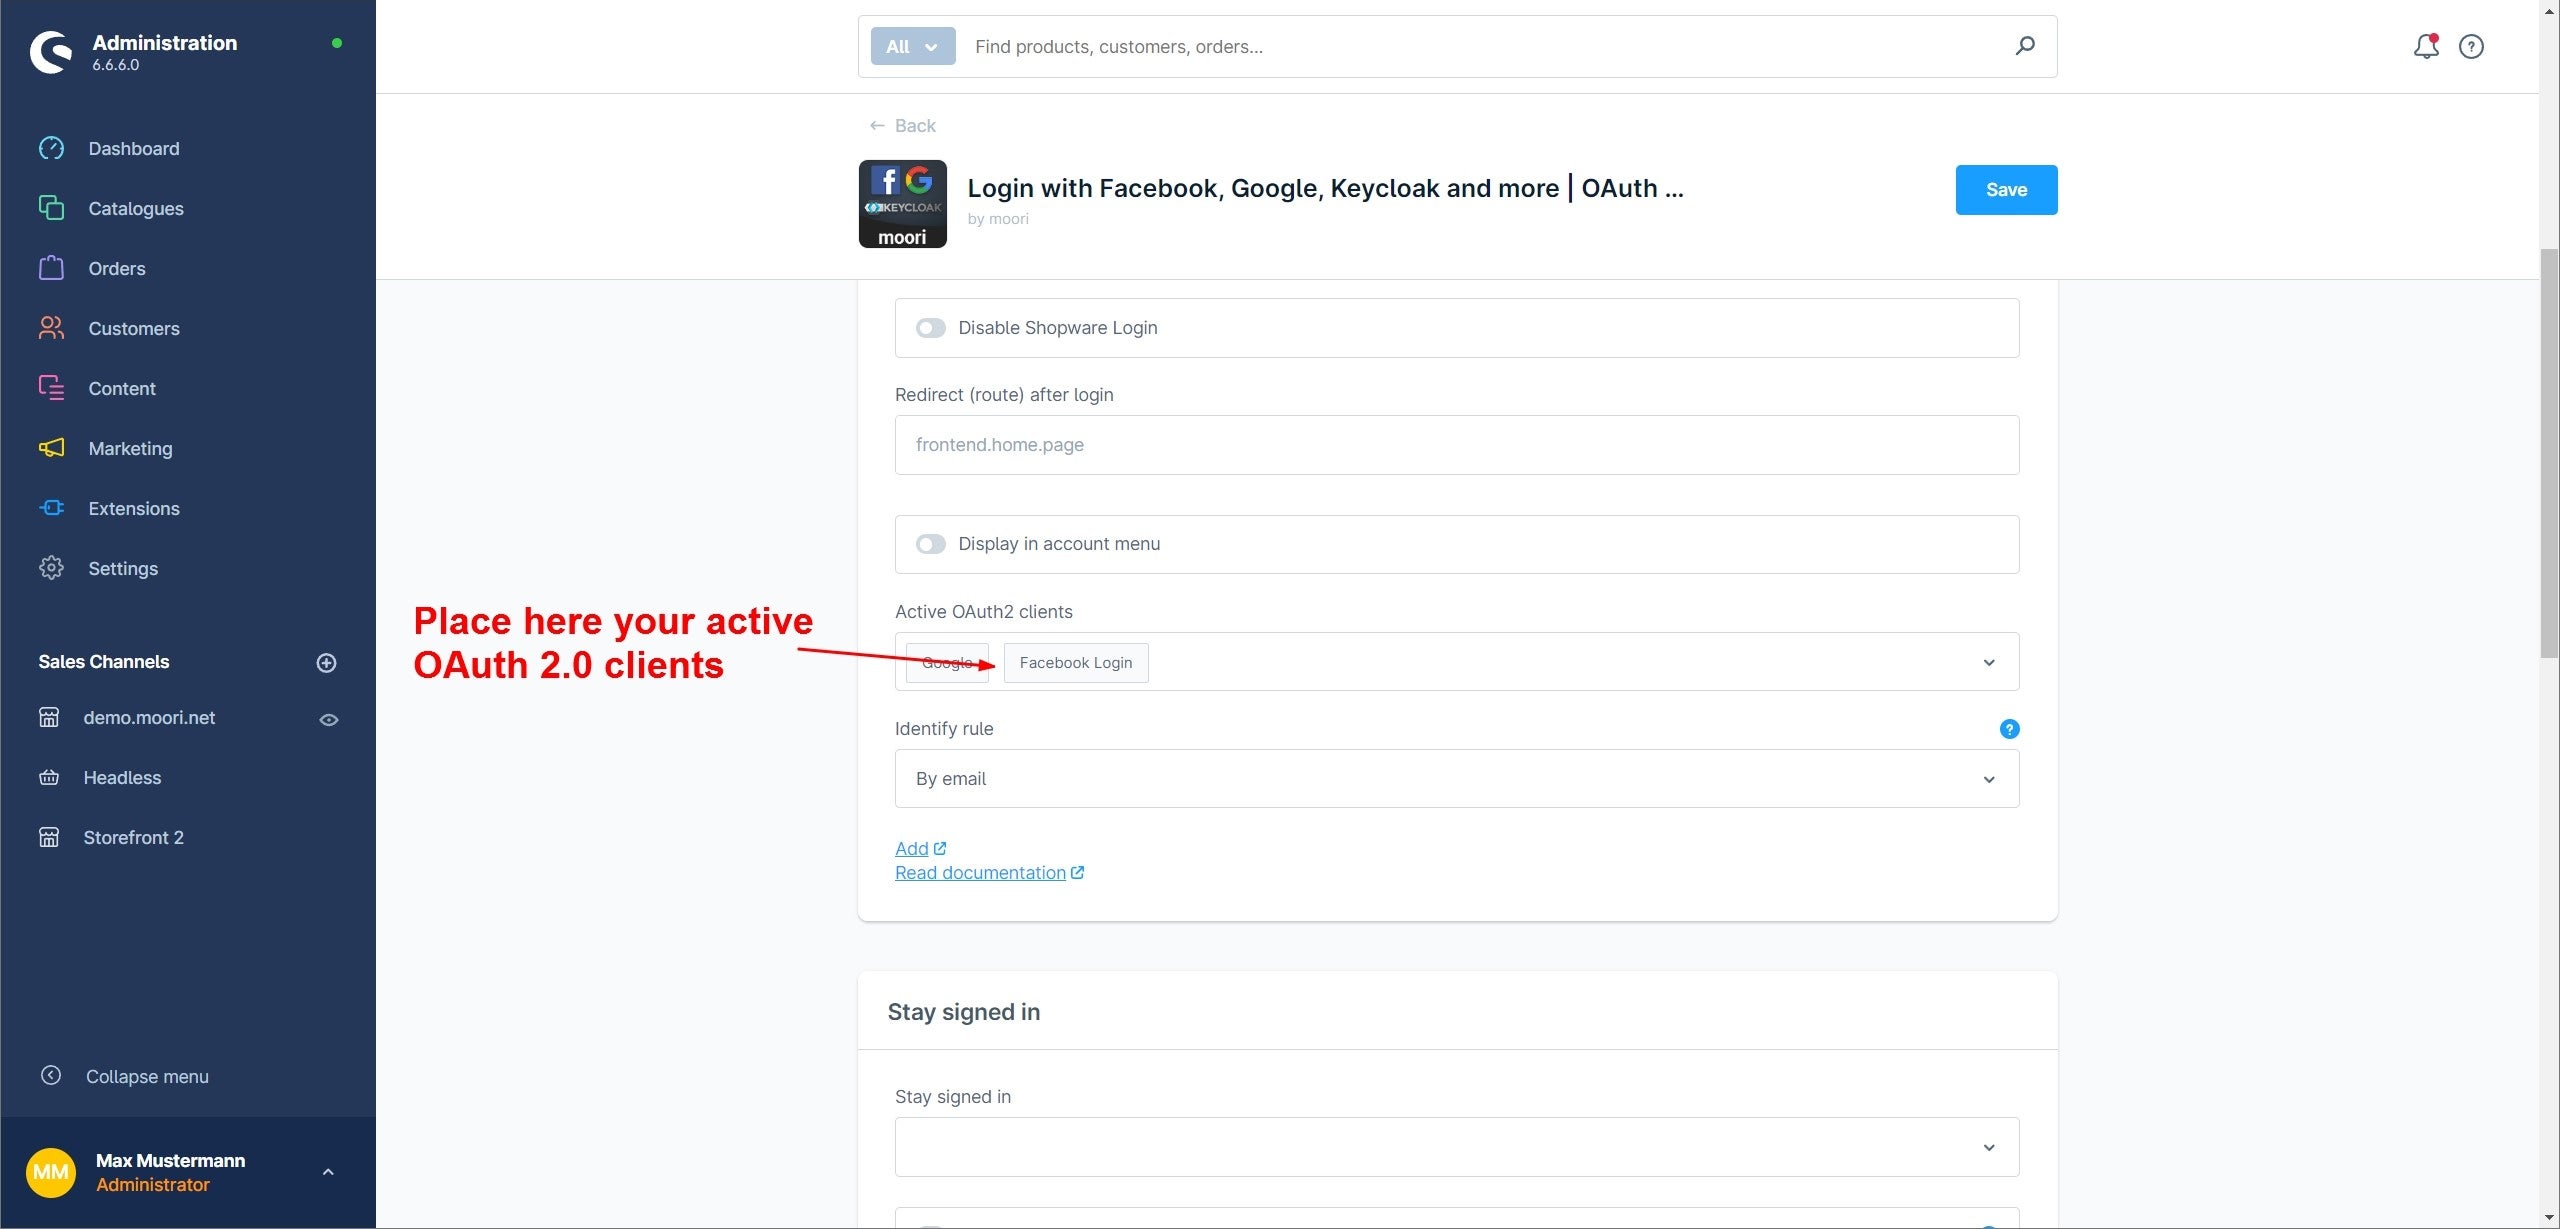Click the Extensions sidebar icon
2560x1229 pixels.
pos(51,508)
